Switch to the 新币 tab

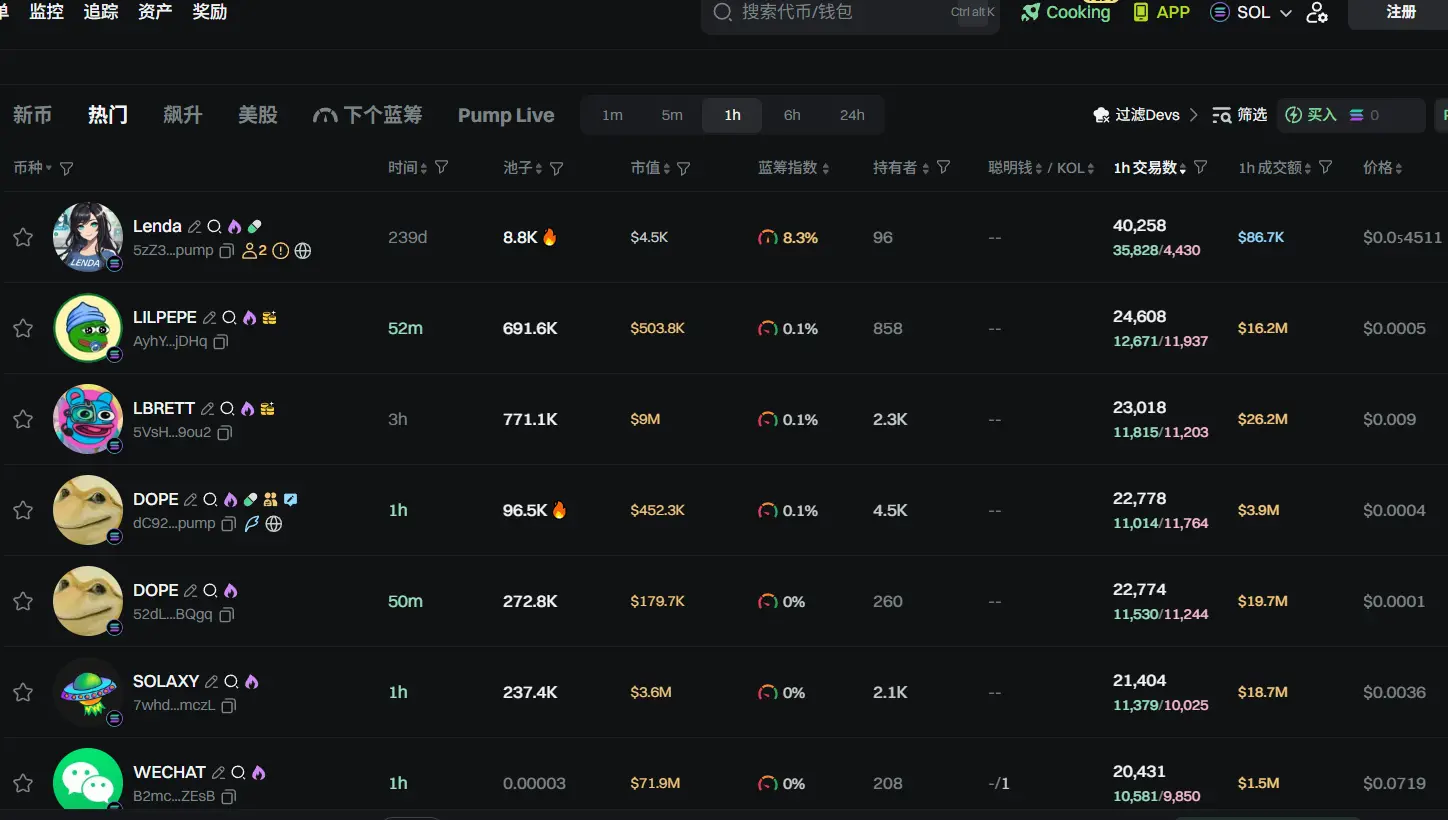[x=32, y=115]
